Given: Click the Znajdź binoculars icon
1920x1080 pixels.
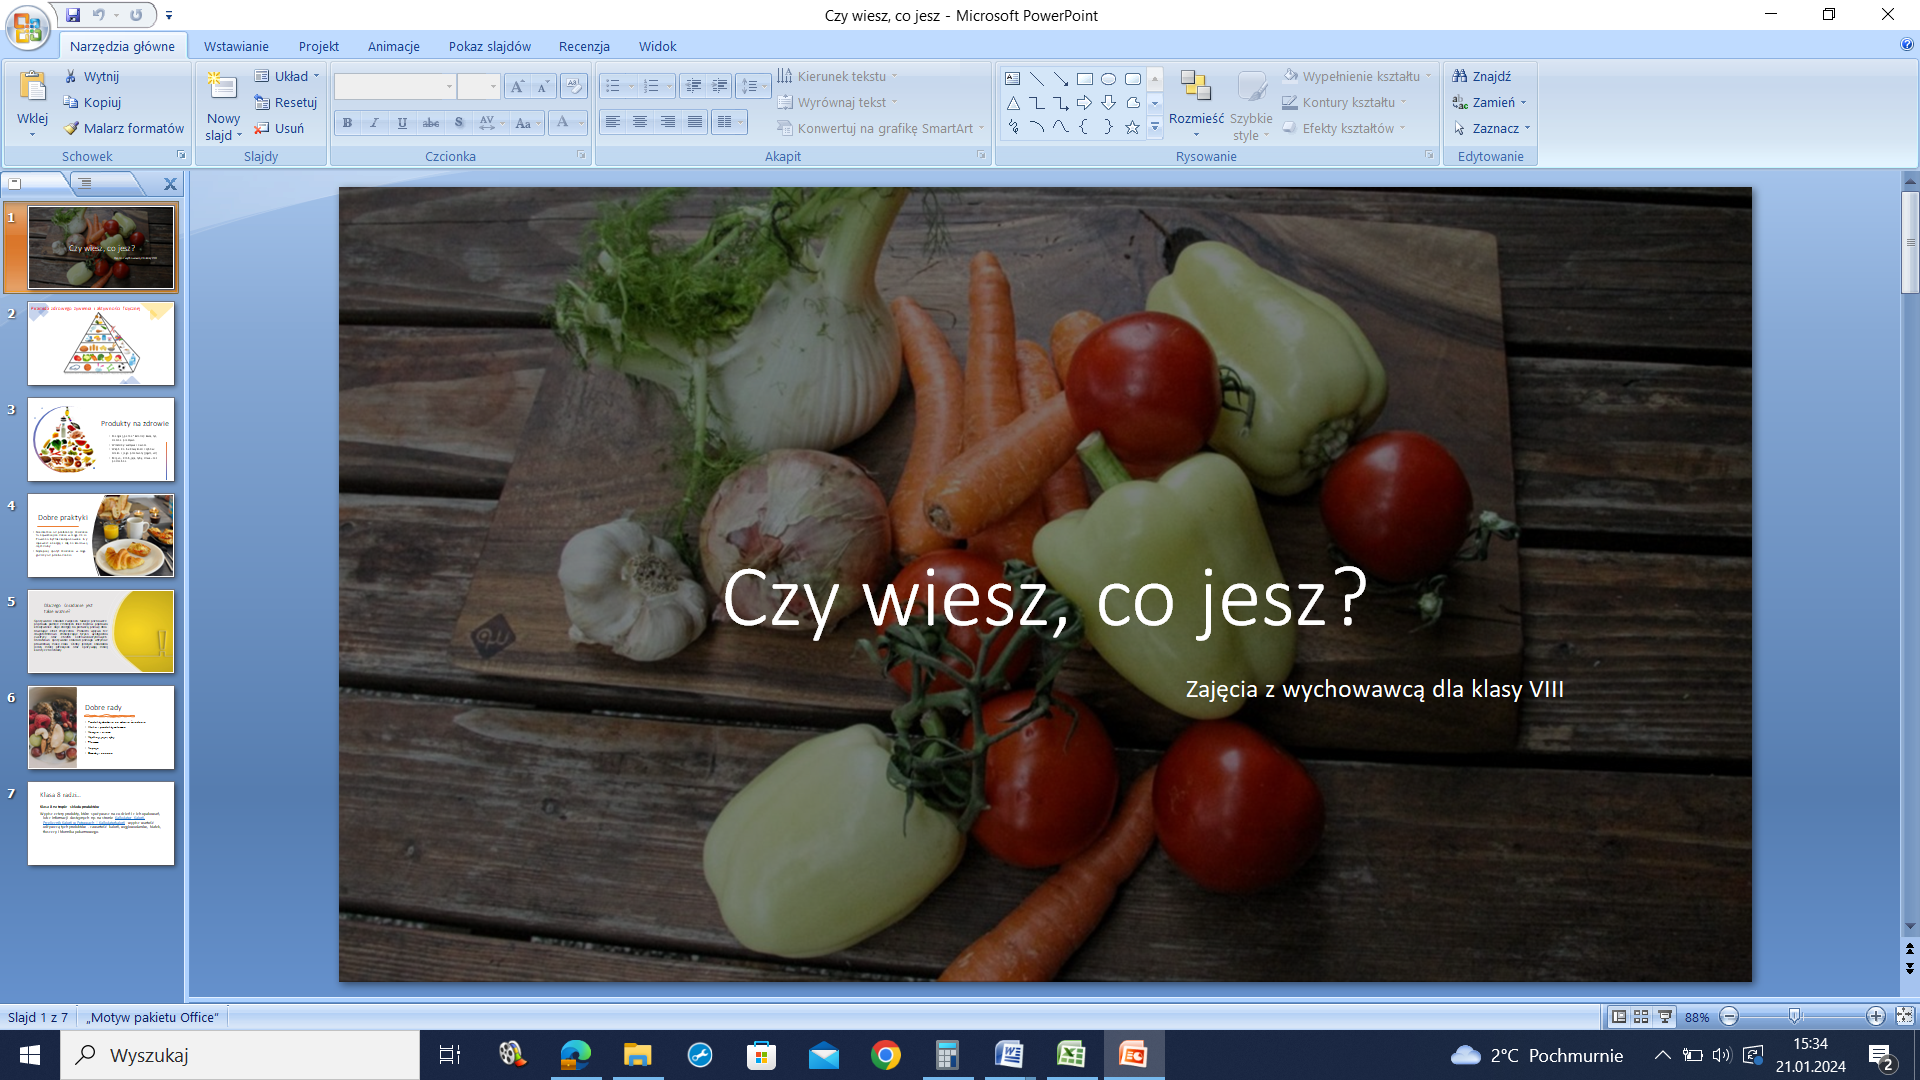Looking at the screenshot, I should (1460, 76).
